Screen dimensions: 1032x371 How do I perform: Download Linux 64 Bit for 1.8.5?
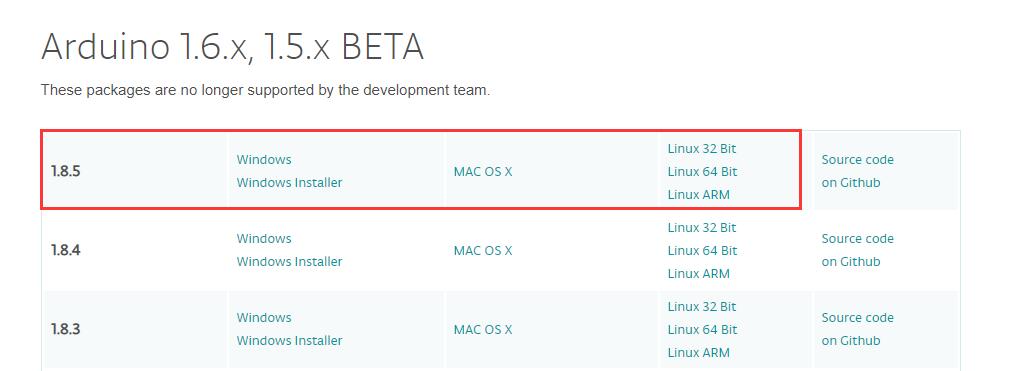(702, 172)
